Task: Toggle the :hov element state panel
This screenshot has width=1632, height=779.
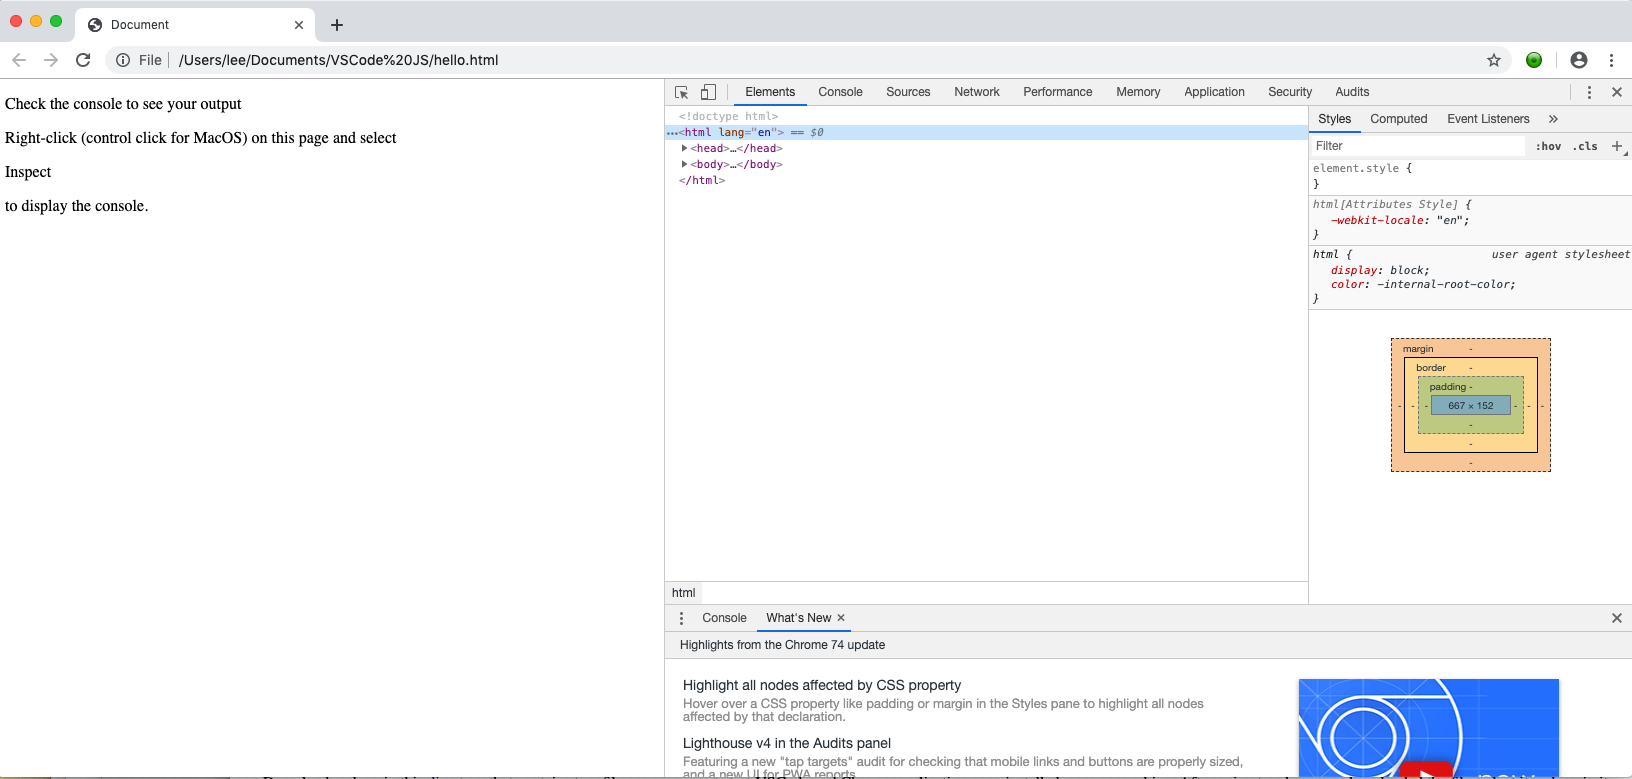Action: 1548,146
